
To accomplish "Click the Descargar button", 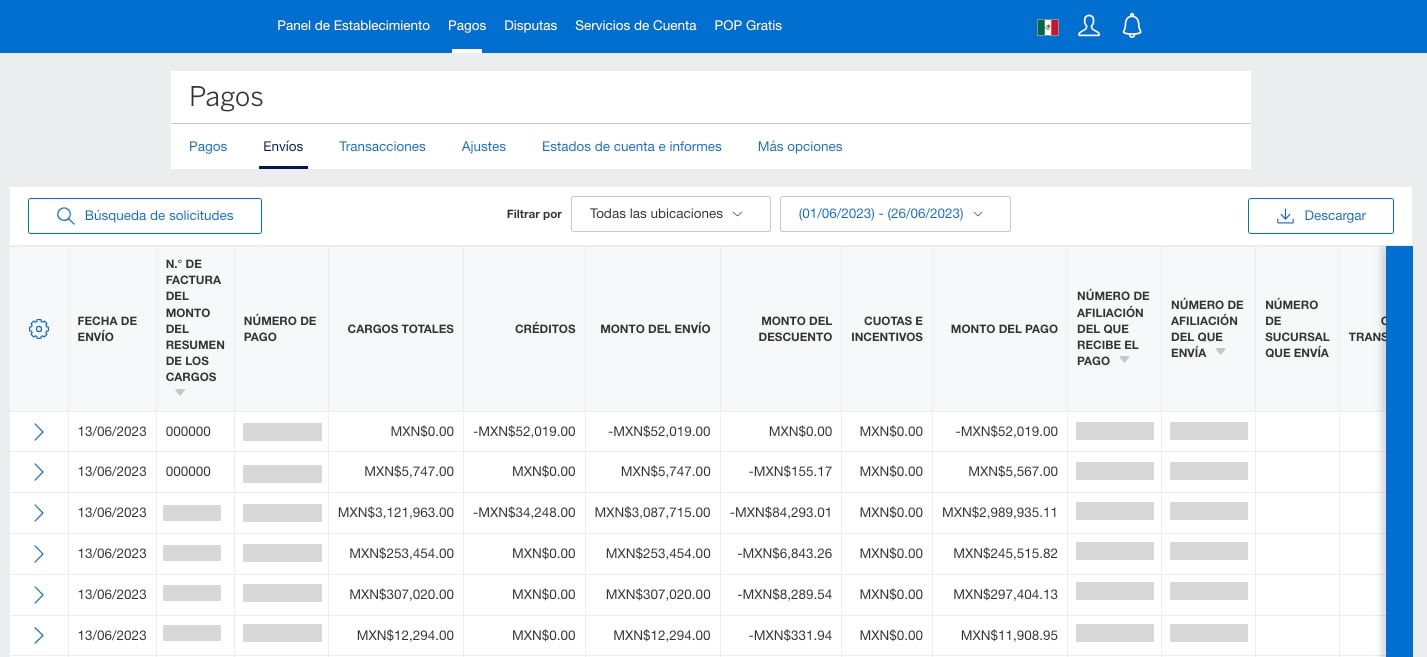I will [1321, 216].
